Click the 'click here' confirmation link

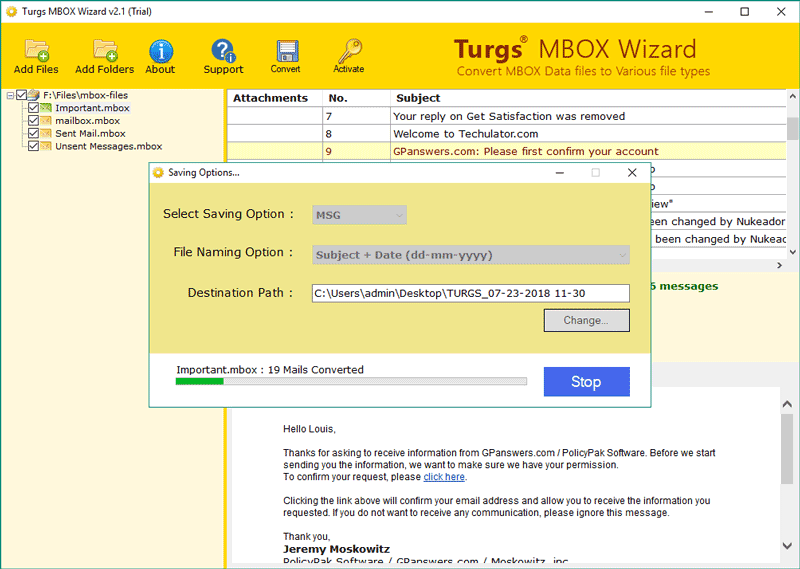click(x=444, y=477)
